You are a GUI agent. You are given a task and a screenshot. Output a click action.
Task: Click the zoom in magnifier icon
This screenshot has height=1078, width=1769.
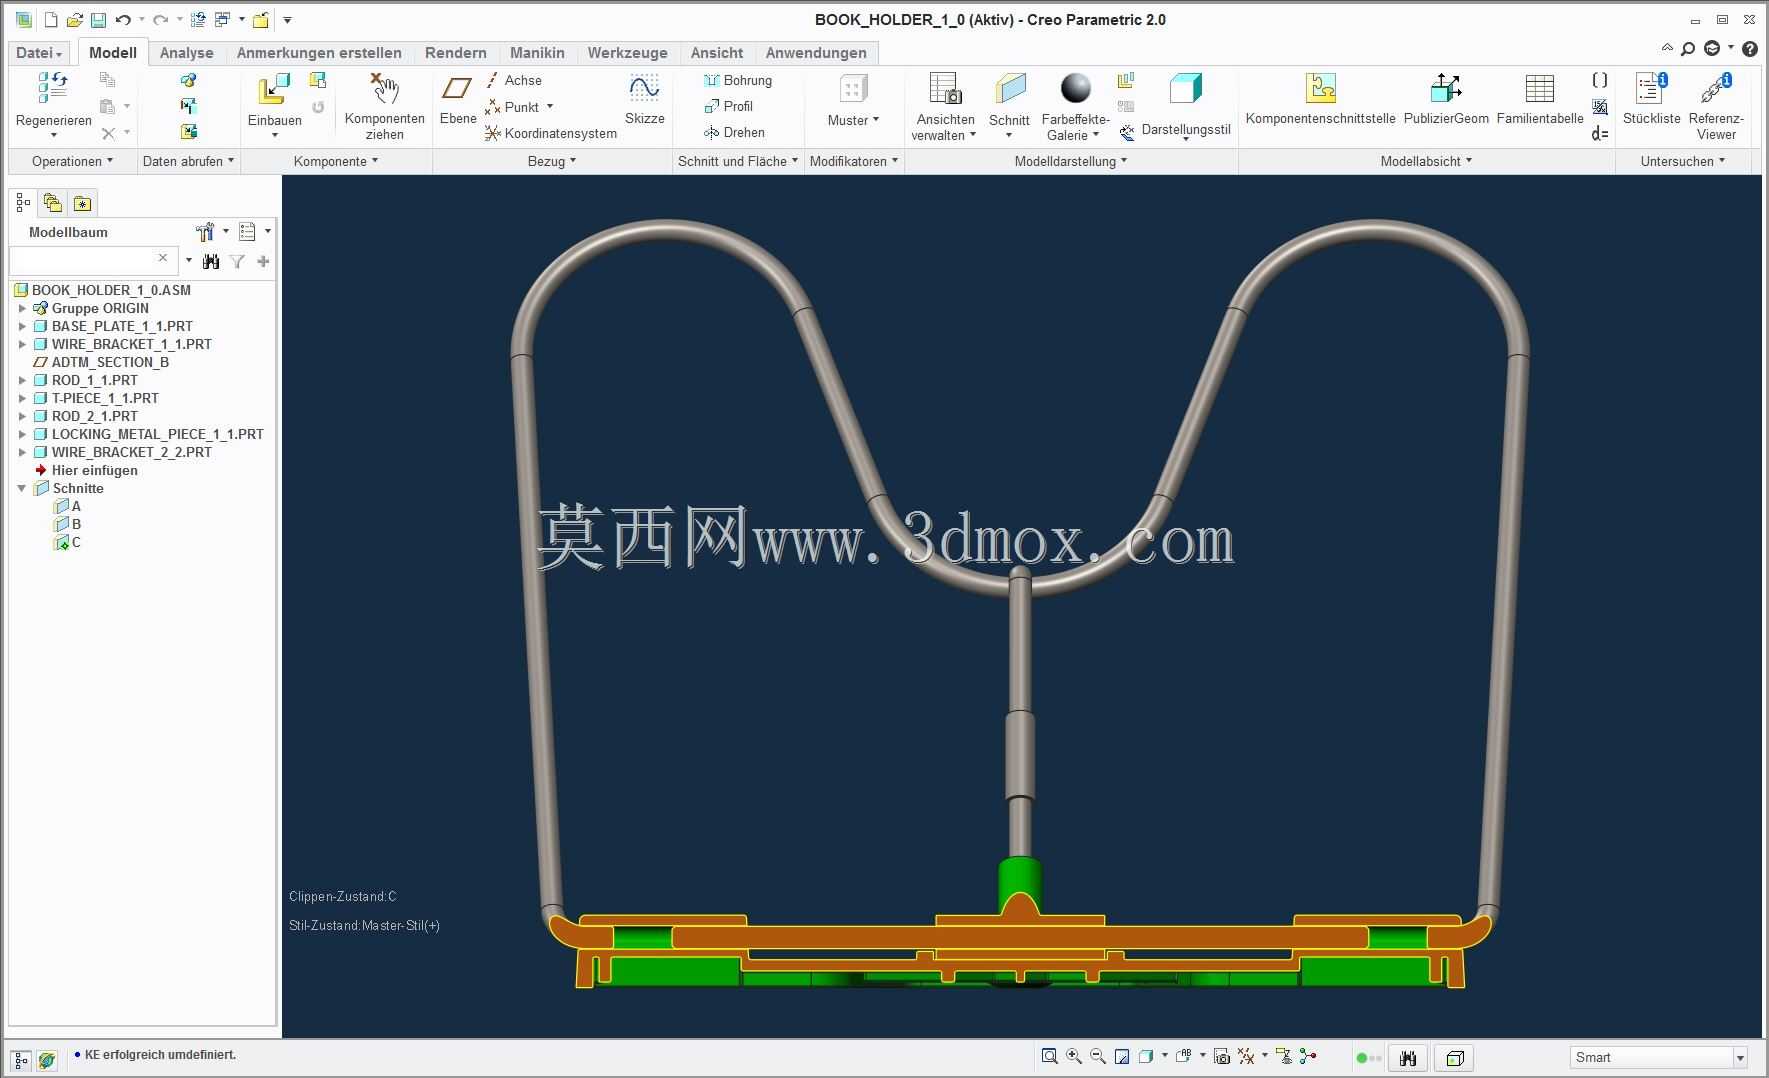pyautogui.click(x=1074, y=1056)
